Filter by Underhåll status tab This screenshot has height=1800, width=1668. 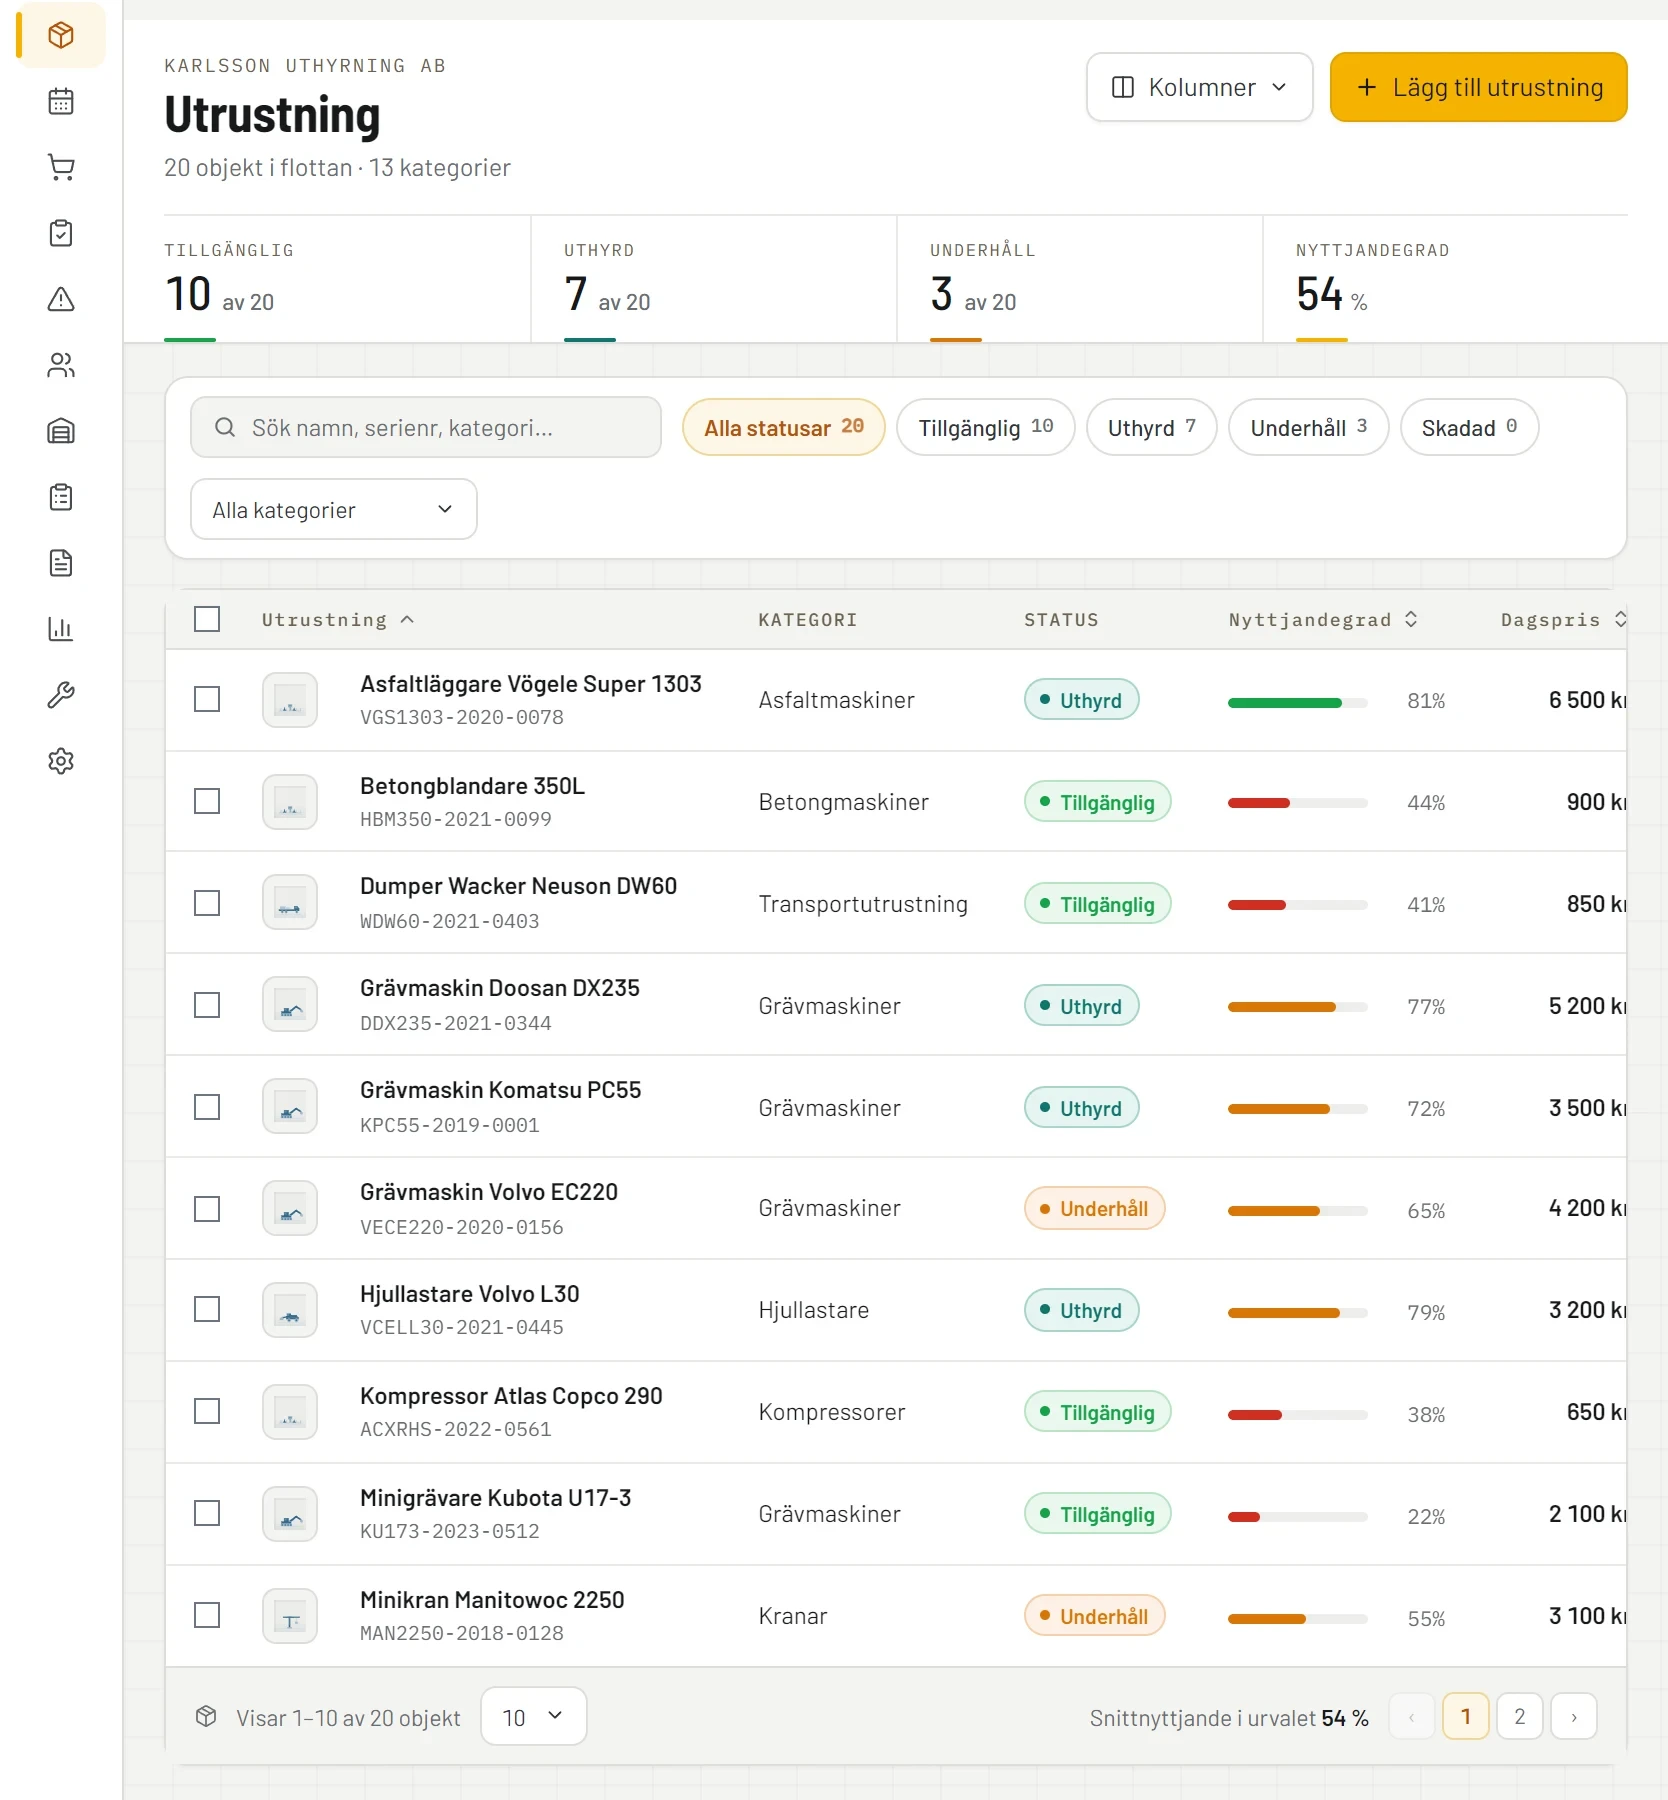point(1308,428)
